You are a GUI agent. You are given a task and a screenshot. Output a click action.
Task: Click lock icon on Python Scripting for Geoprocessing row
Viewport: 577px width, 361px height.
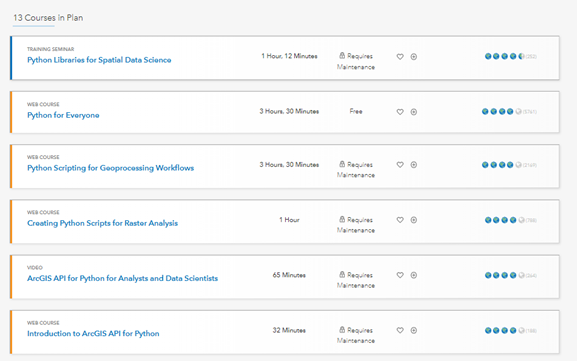(x=342, y=164)
